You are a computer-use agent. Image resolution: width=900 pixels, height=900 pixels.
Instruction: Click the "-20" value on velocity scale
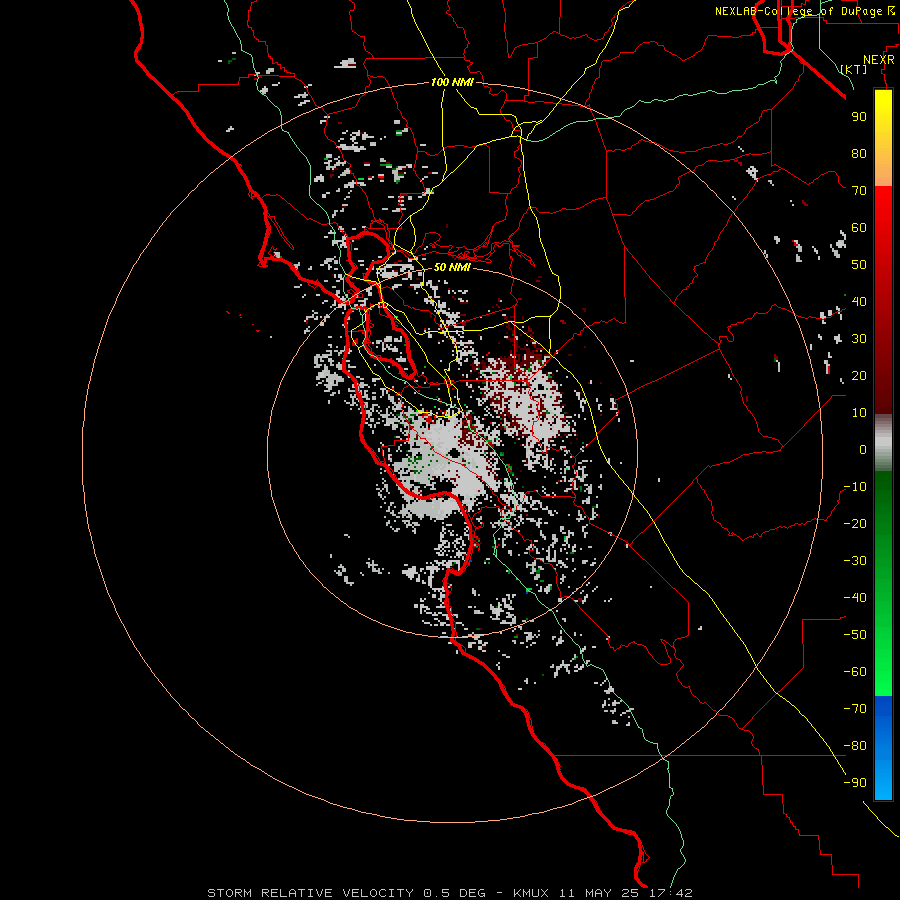(855, 523)
